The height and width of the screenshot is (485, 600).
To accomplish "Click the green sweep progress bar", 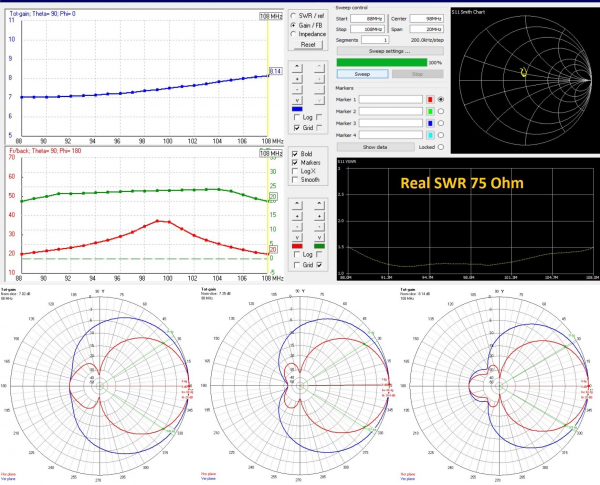I will click(382, 62).
